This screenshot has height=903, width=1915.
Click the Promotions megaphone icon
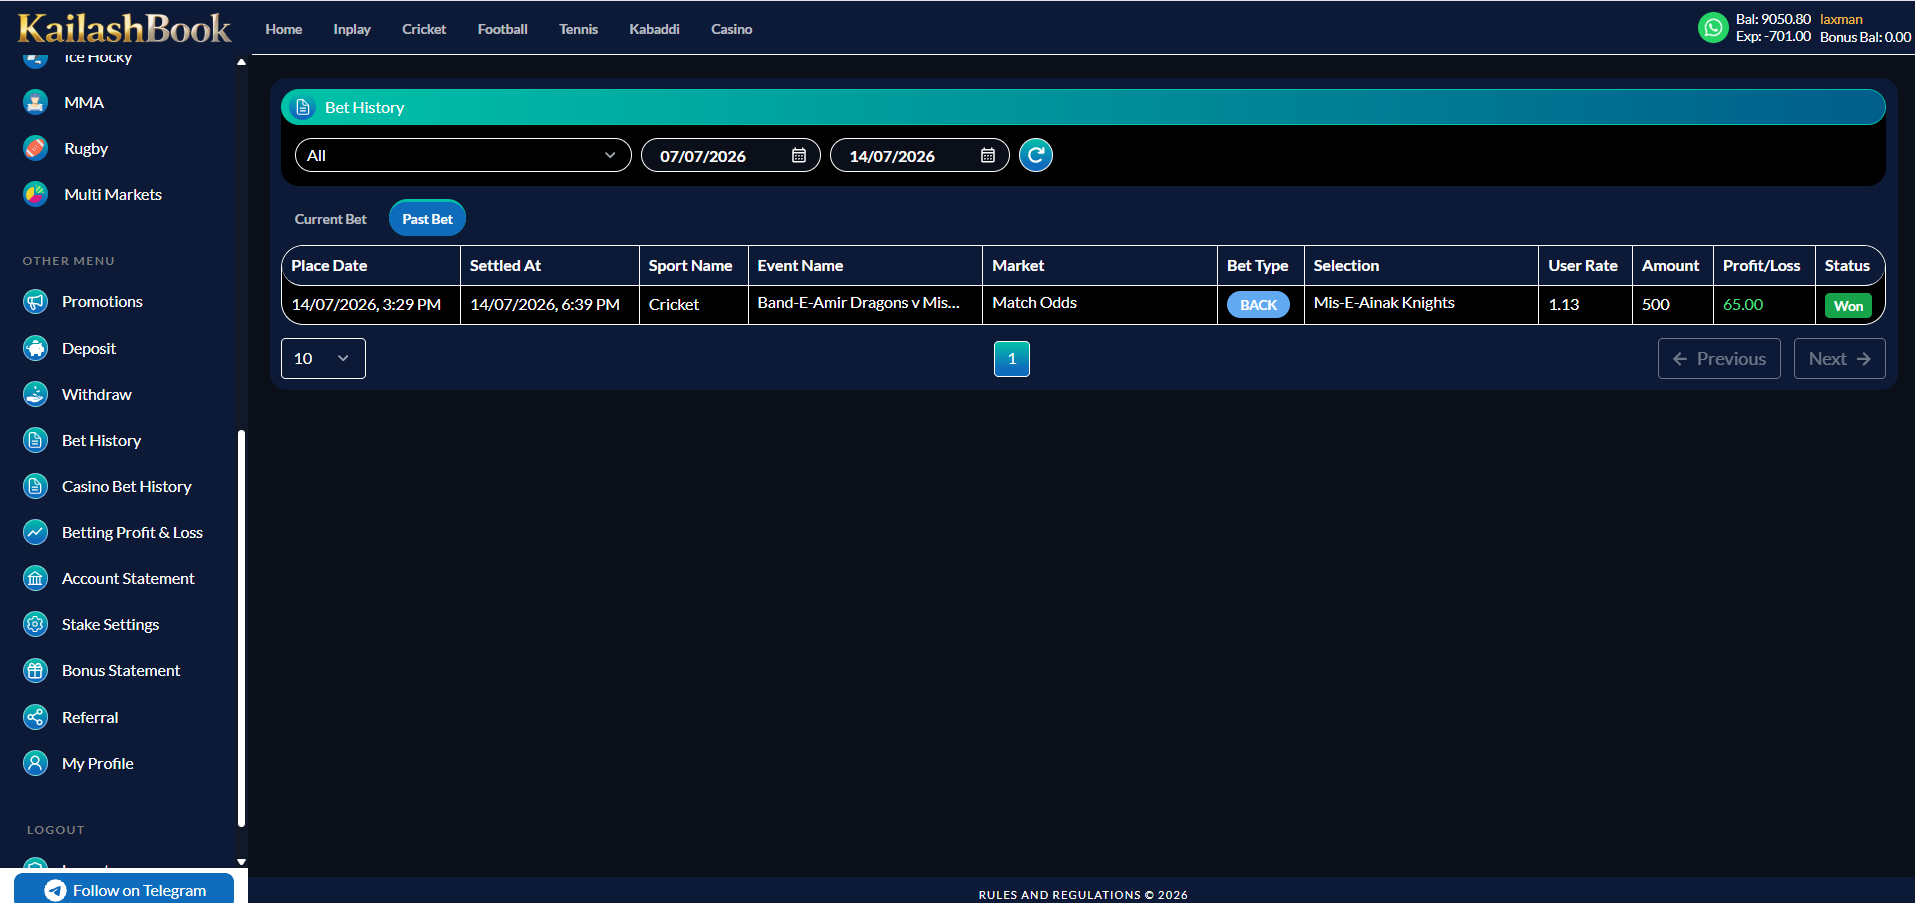(35, 301)
